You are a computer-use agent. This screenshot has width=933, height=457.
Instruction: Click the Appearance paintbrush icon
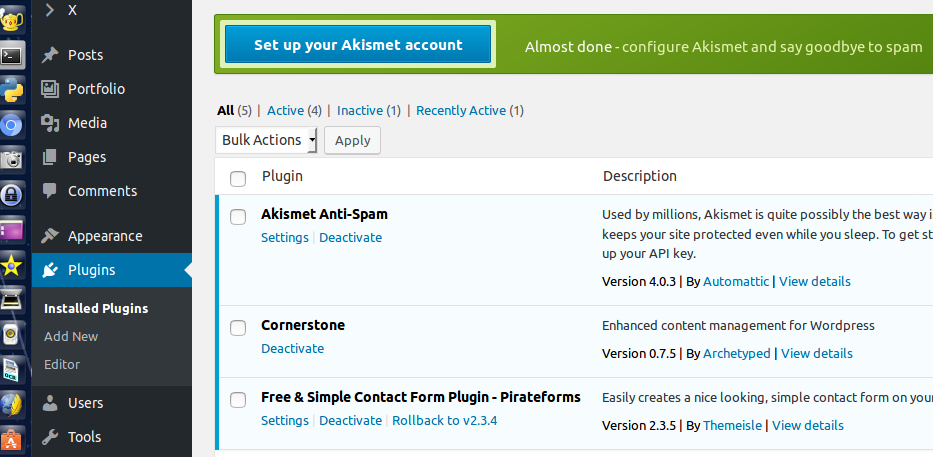point(50,236)
